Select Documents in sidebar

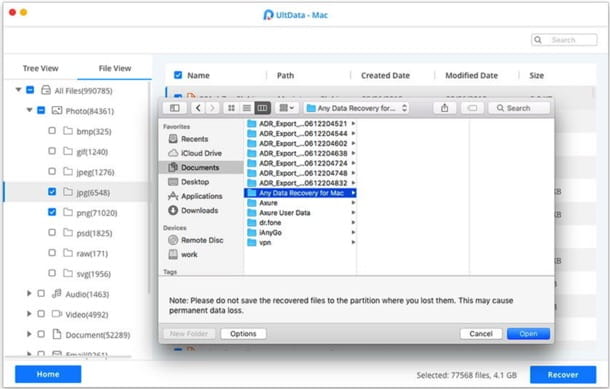(201, 168)
